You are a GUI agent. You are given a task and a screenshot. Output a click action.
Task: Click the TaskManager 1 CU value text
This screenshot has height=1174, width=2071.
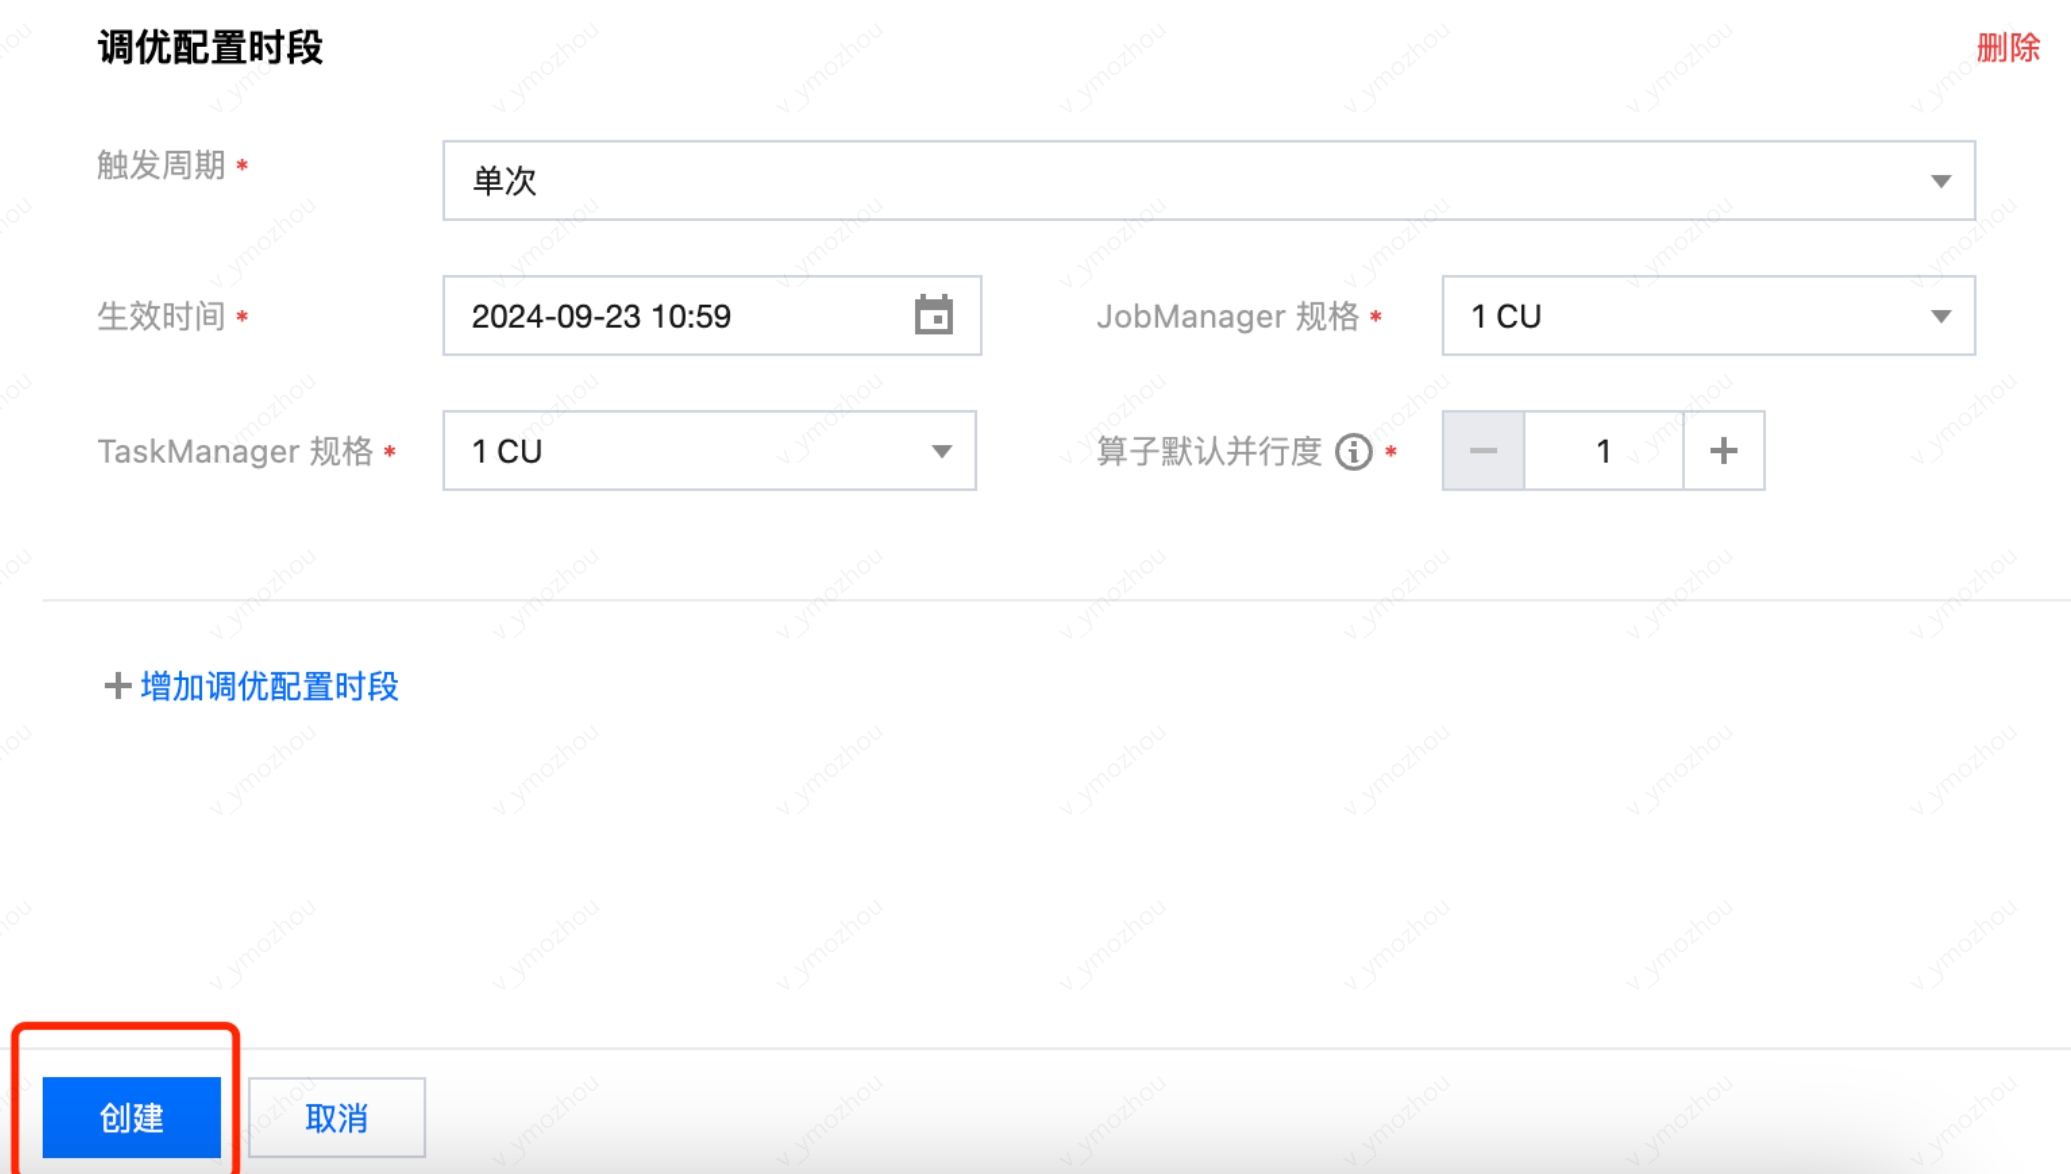pyautogui.click(x=507, y=451)
